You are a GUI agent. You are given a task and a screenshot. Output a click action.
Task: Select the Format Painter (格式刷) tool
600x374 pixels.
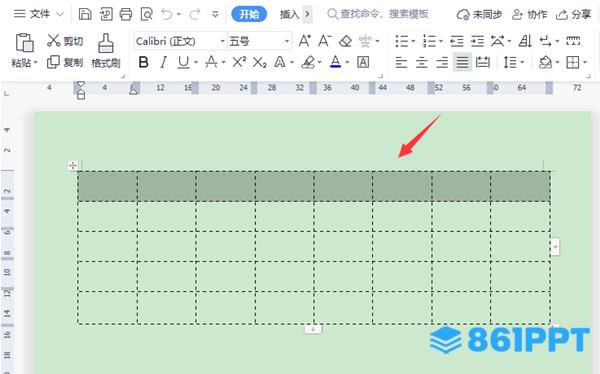(106, 50)
